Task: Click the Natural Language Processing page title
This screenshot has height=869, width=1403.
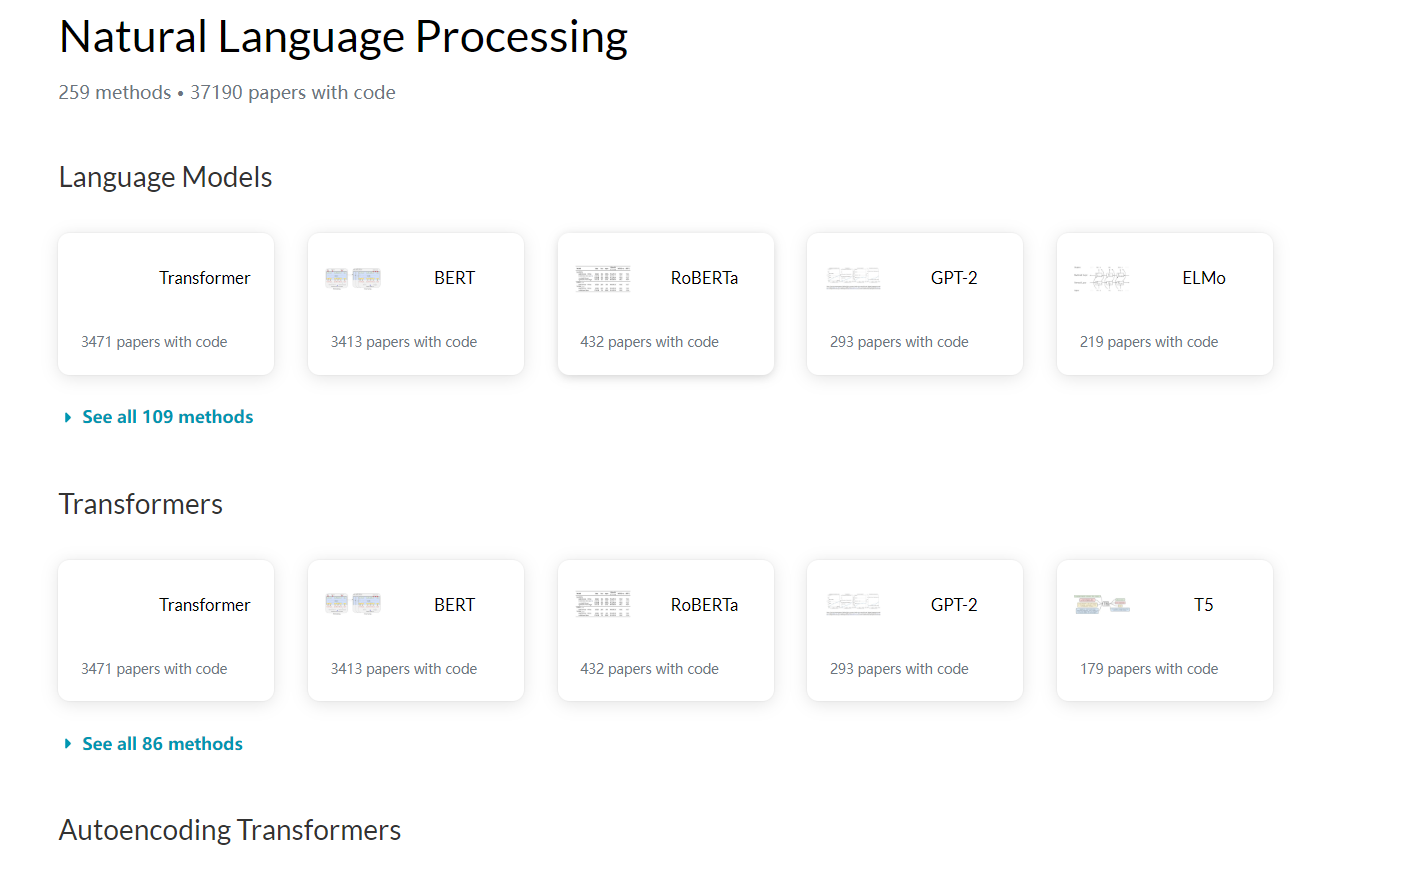Action: (x=343, y=36)
